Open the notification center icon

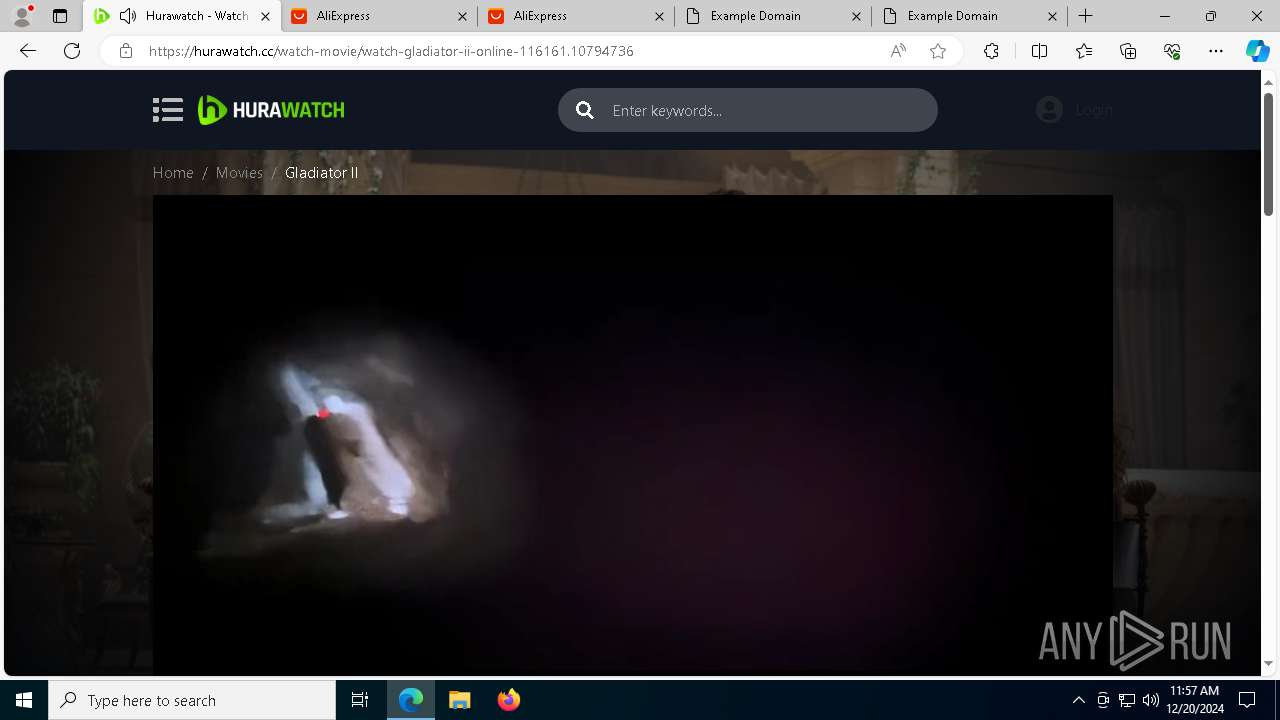tap(1247, 700)
